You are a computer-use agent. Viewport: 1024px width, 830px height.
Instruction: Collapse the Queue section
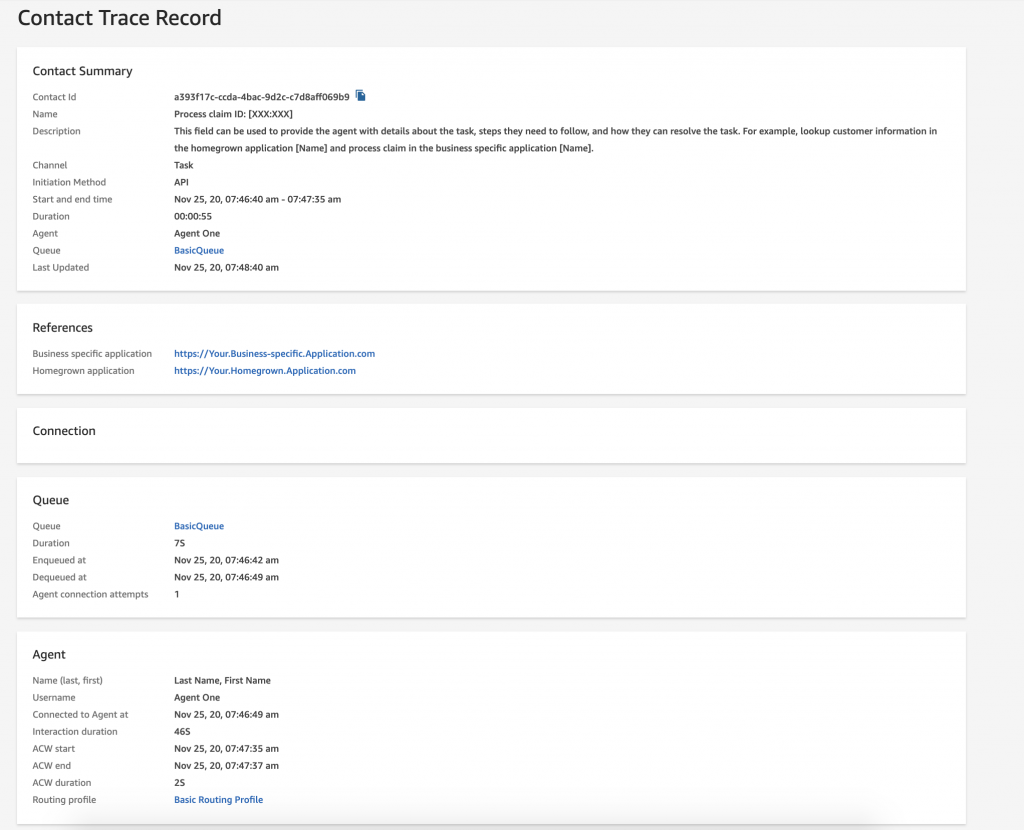pos(51,499)
